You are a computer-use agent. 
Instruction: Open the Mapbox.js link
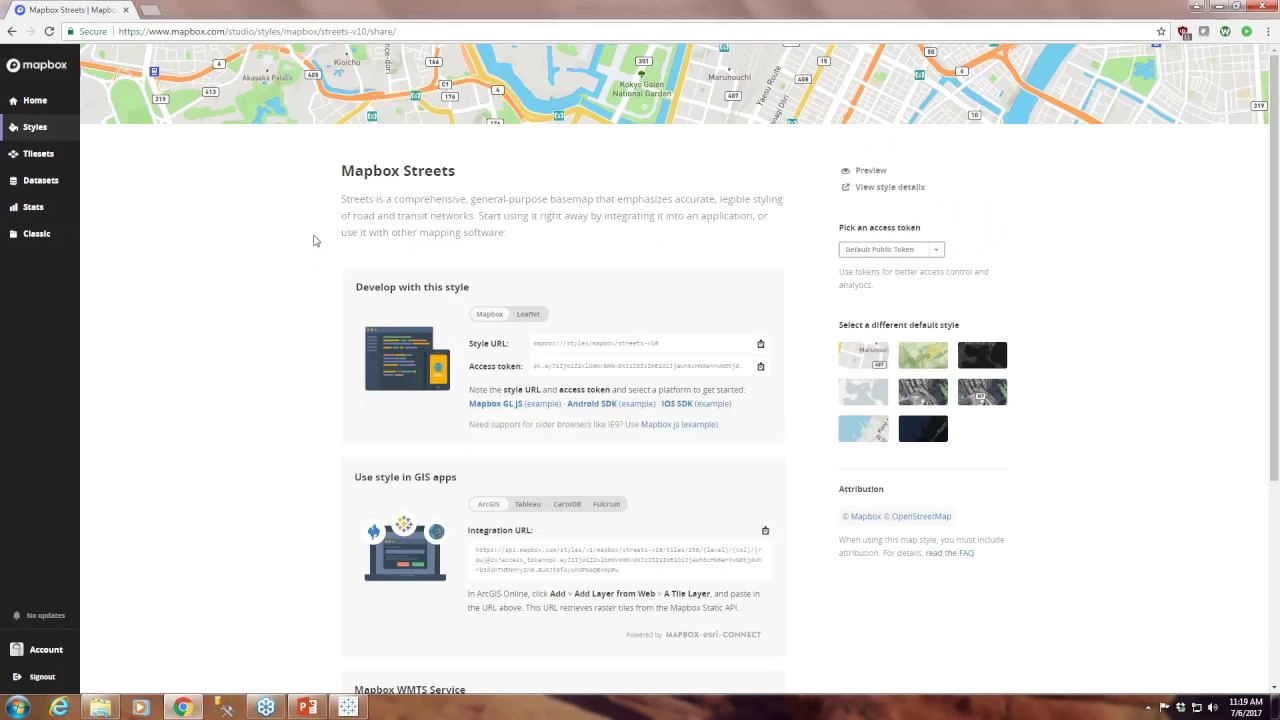[658, 425]
